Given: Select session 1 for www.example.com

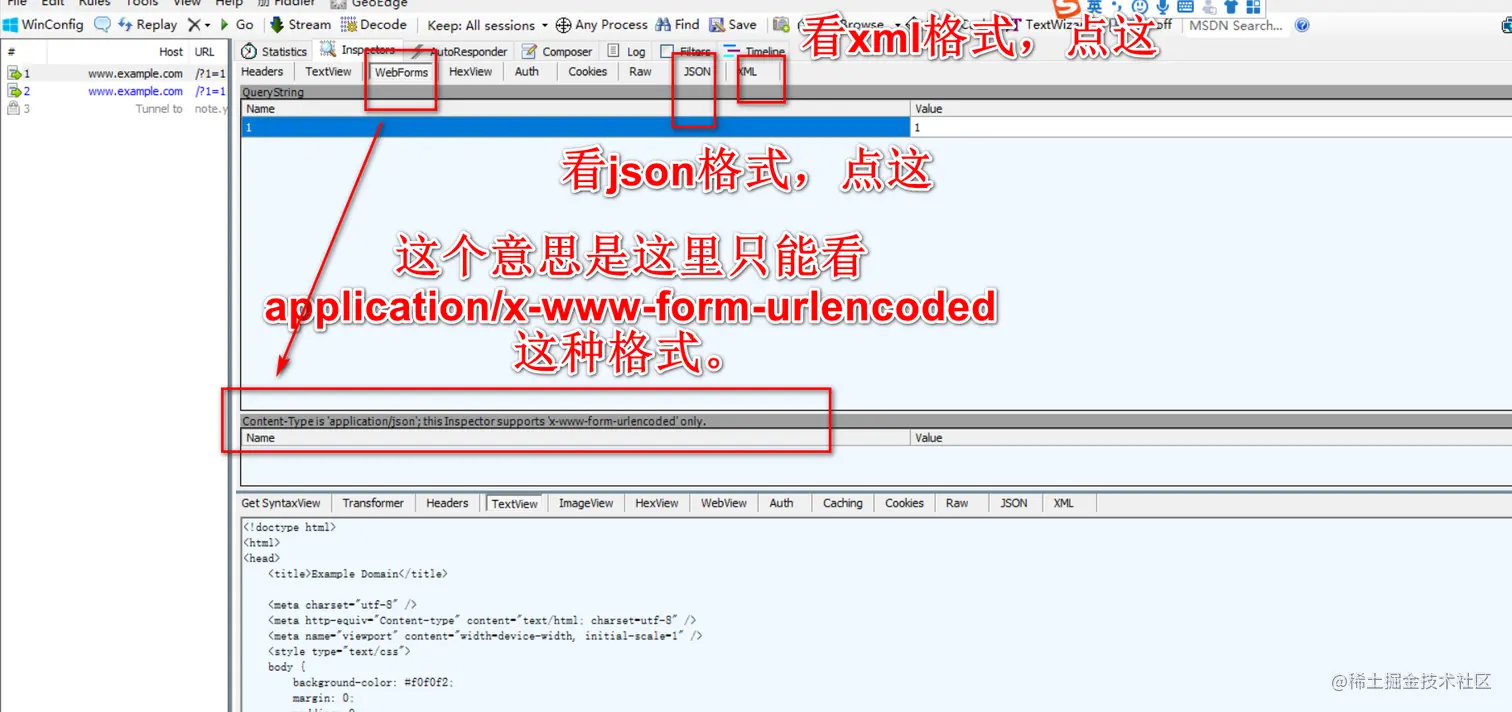Looking at the screenshot, I should [x=115, y=73].
